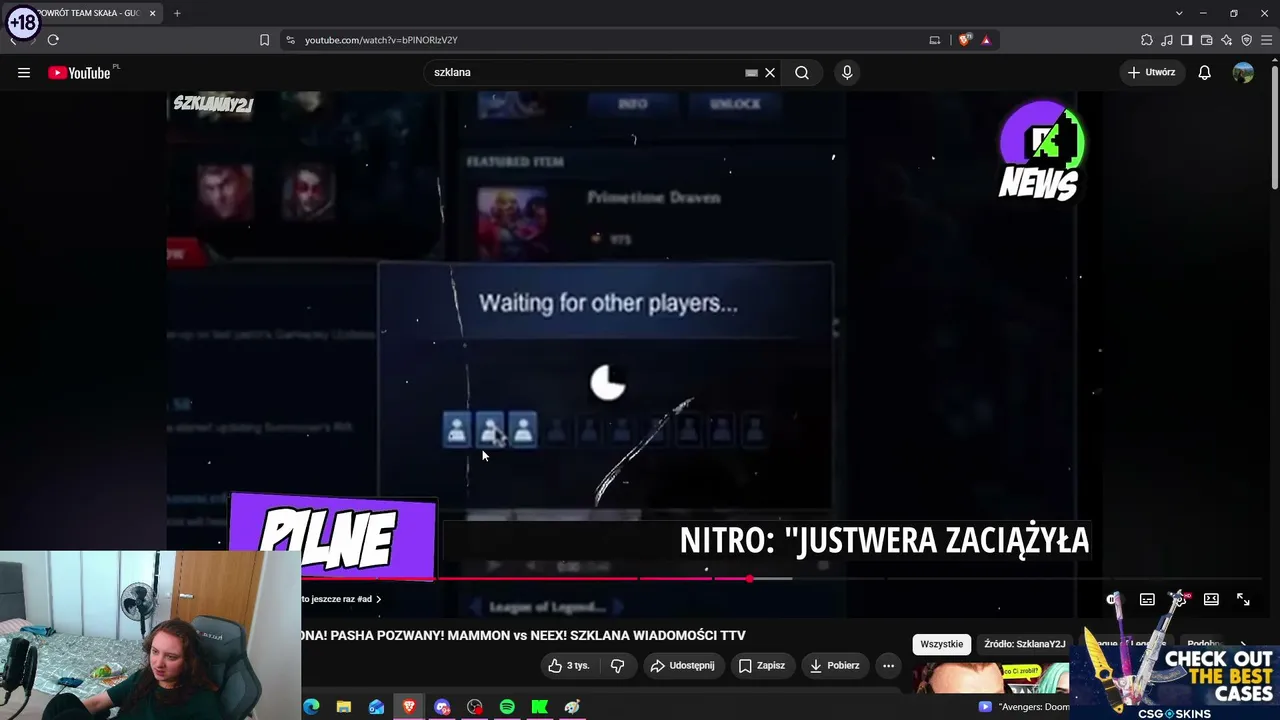Click the video title text
Viewport: 1280px width, 720px height.
[x=524, y=635]
